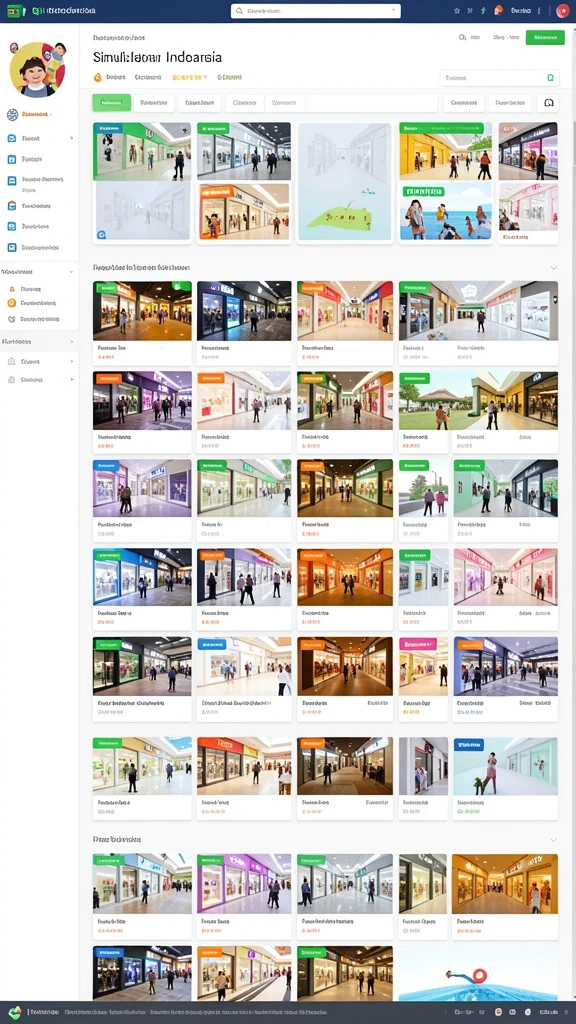Image resolution: width=576 pixels, height=1024 pixels.
Task: Select the orange clock icon in sidebar
Action: (x=11, y=303)
